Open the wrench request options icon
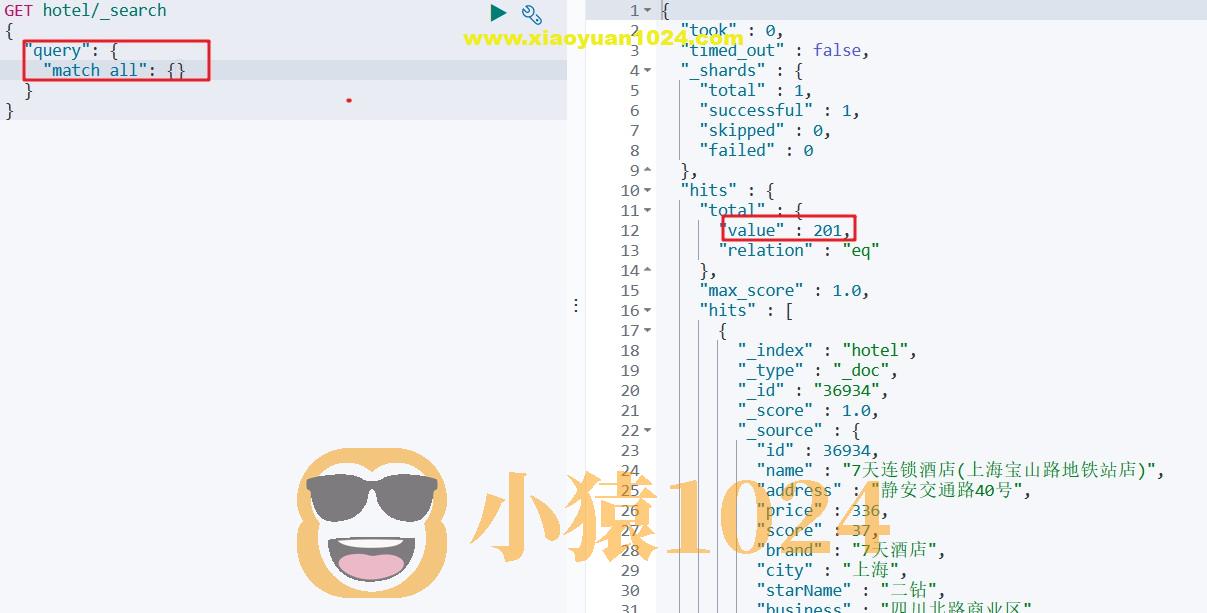Image resolution: width=1207 pixels, height=613 pixels. [531, 14]
